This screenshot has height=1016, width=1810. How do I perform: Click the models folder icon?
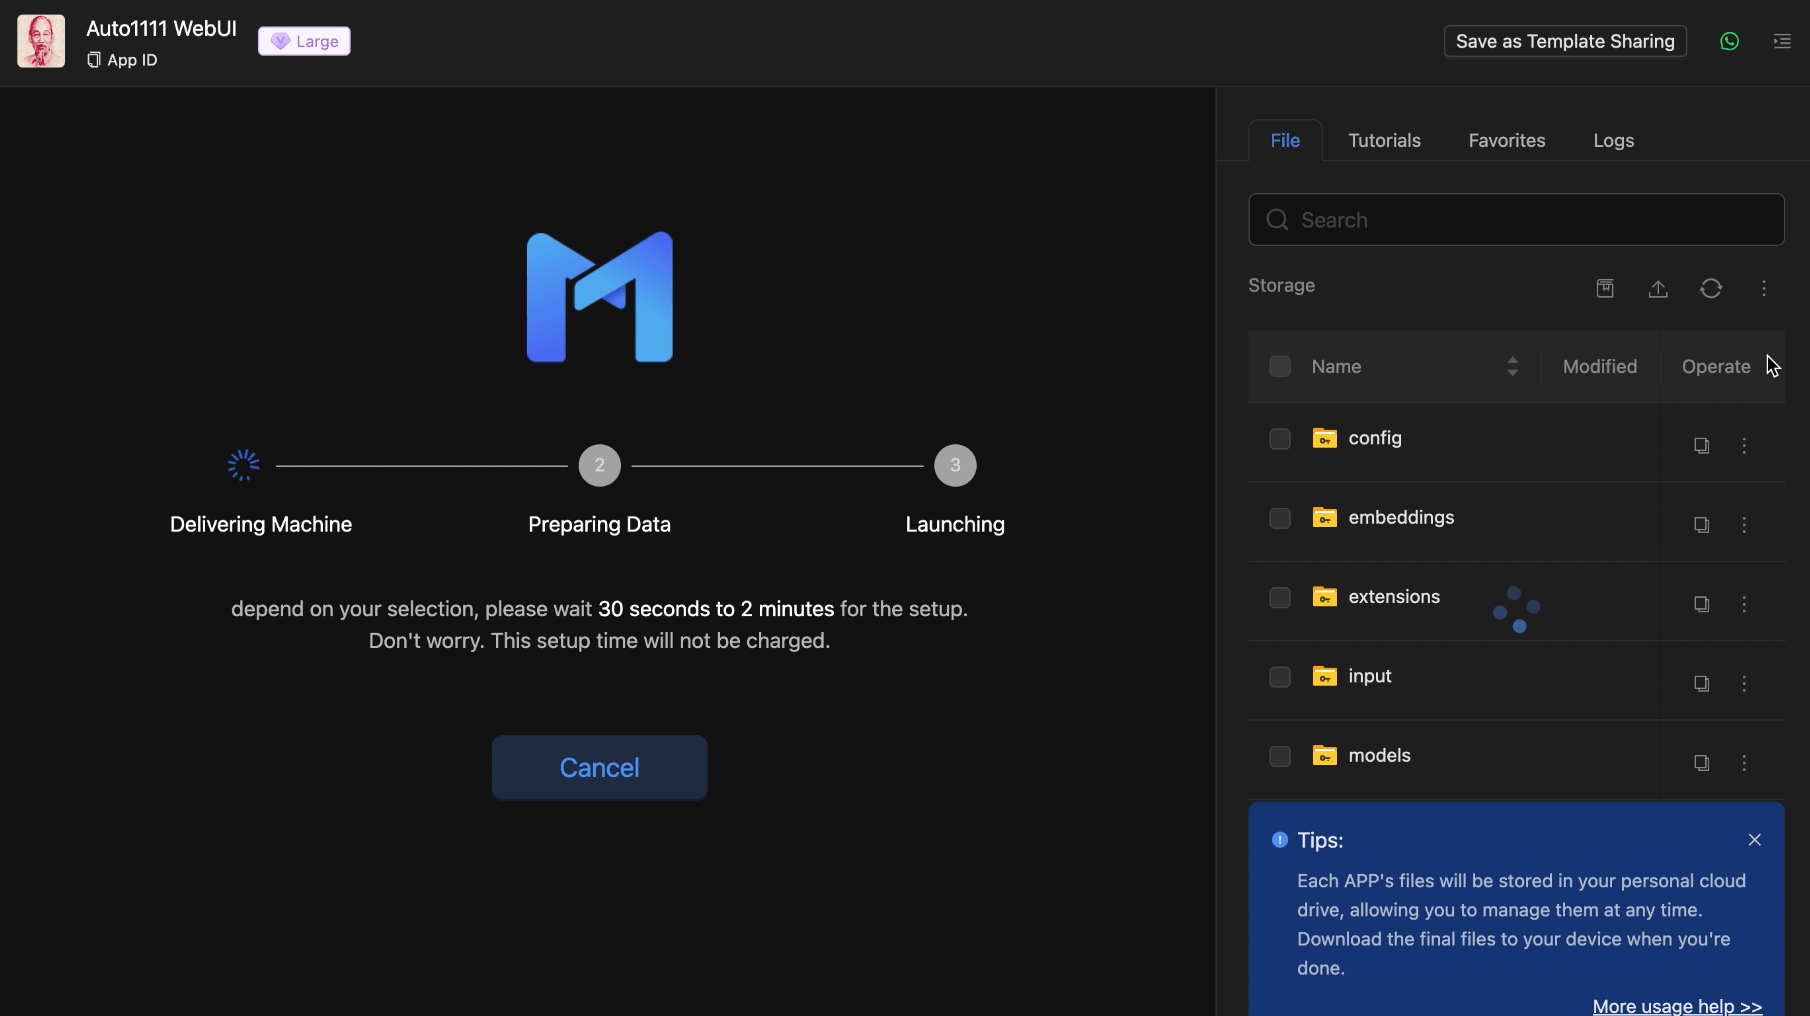tap(1325, 755)
